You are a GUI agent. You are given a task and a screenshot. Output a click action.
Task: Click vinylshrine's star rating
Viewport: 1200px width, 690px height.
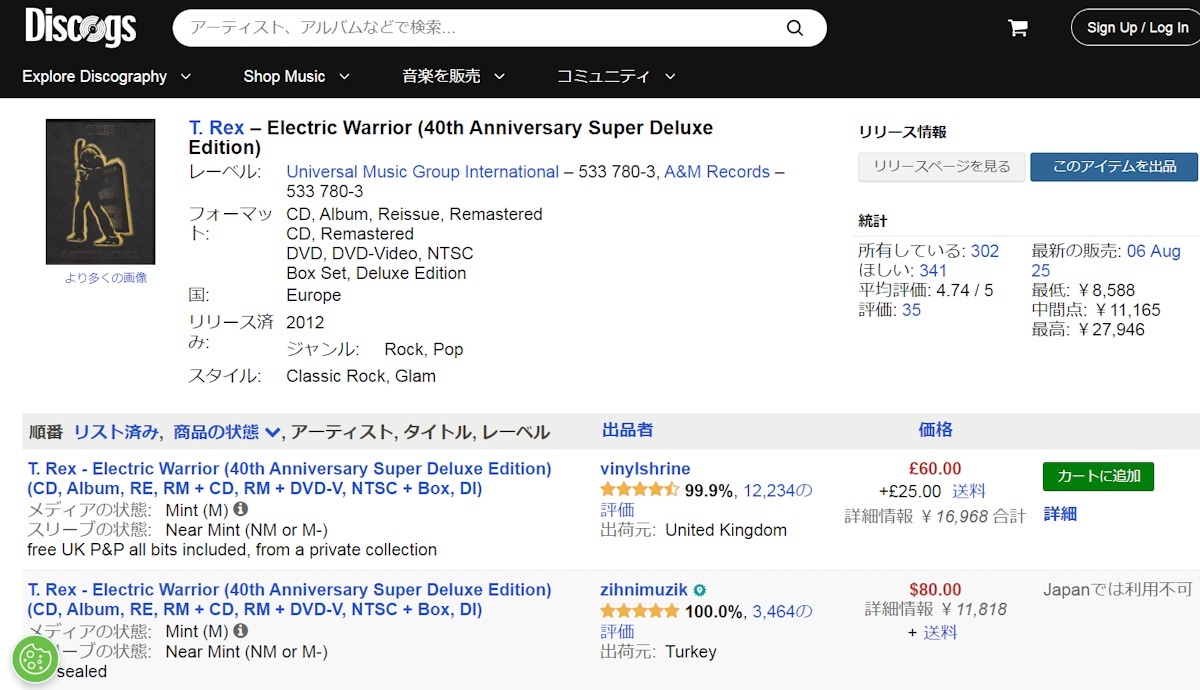639,490
